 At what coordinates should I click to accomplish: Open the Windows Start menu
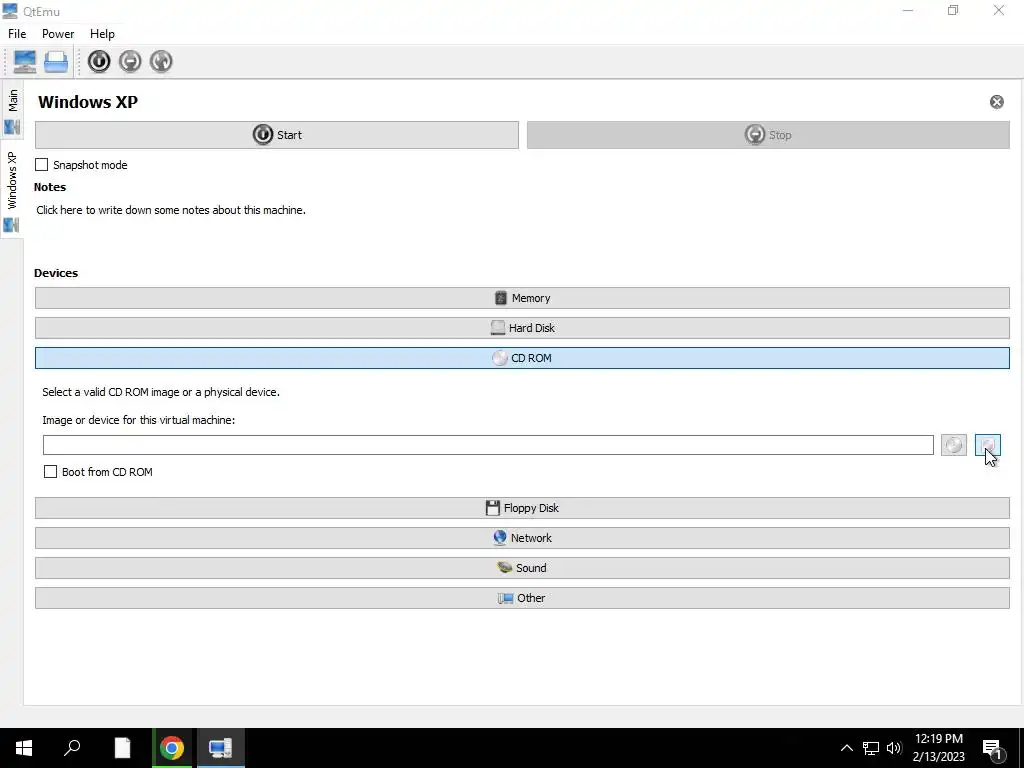click(24, 748)
